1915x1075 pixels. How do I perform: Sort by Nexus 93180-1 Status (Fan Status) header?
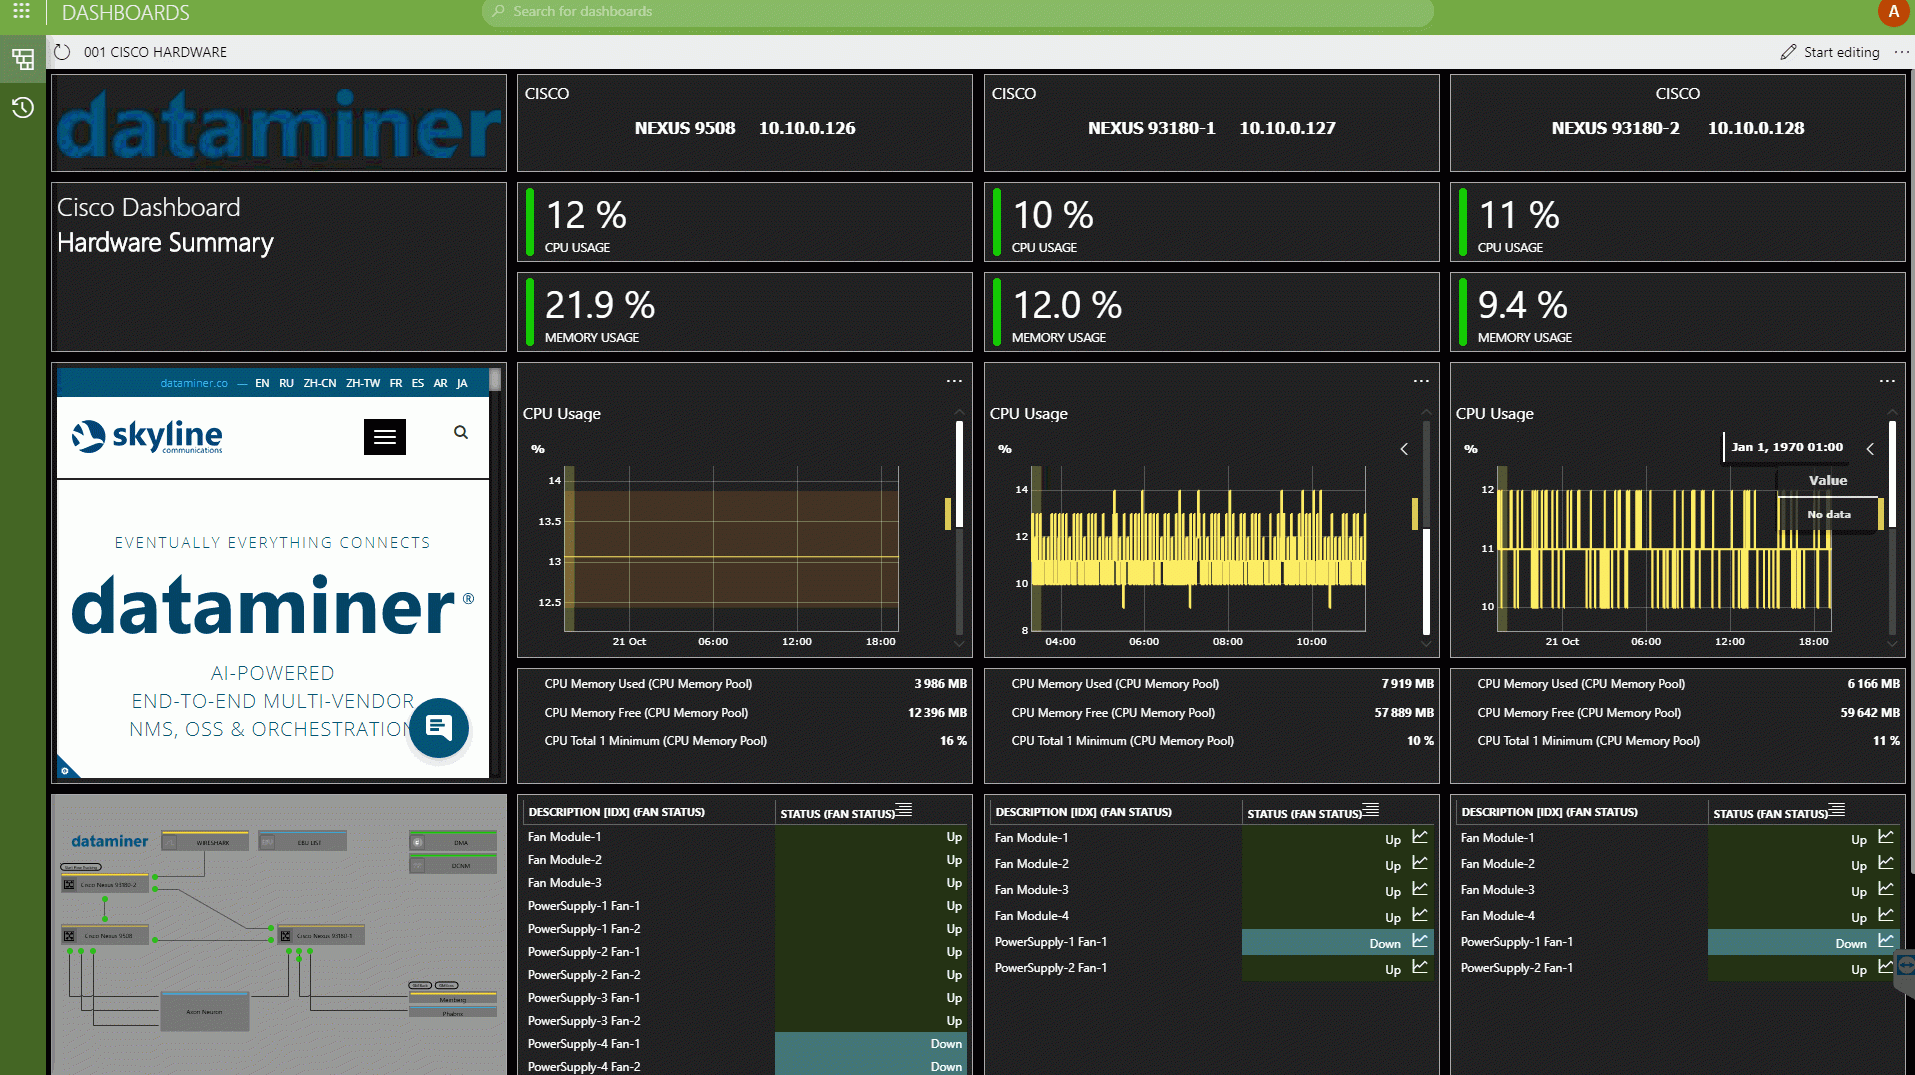pos(1304,814)
